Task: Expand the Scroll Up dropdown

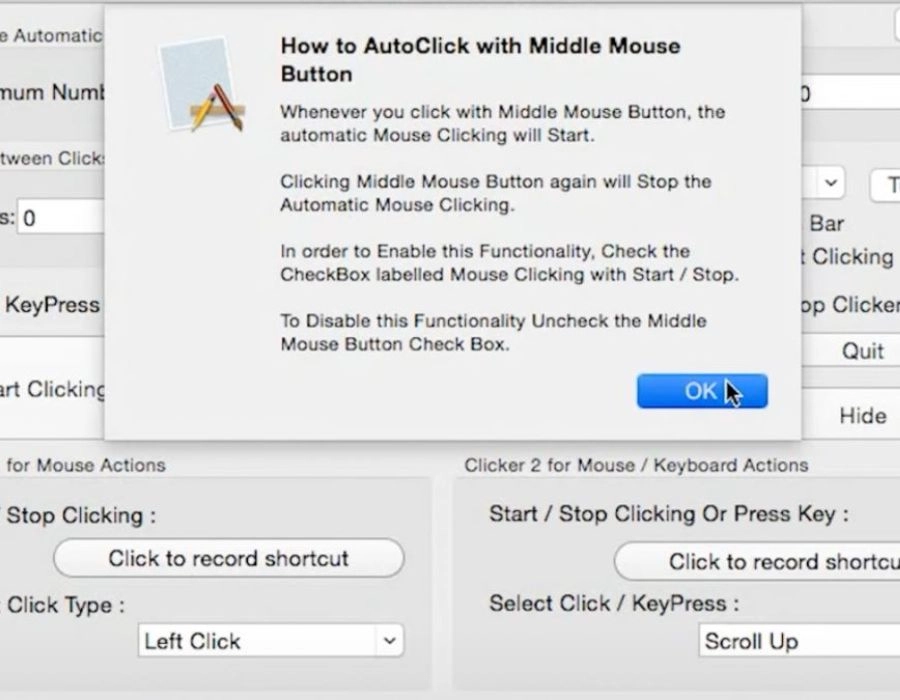Action: (x=798, y=641)
